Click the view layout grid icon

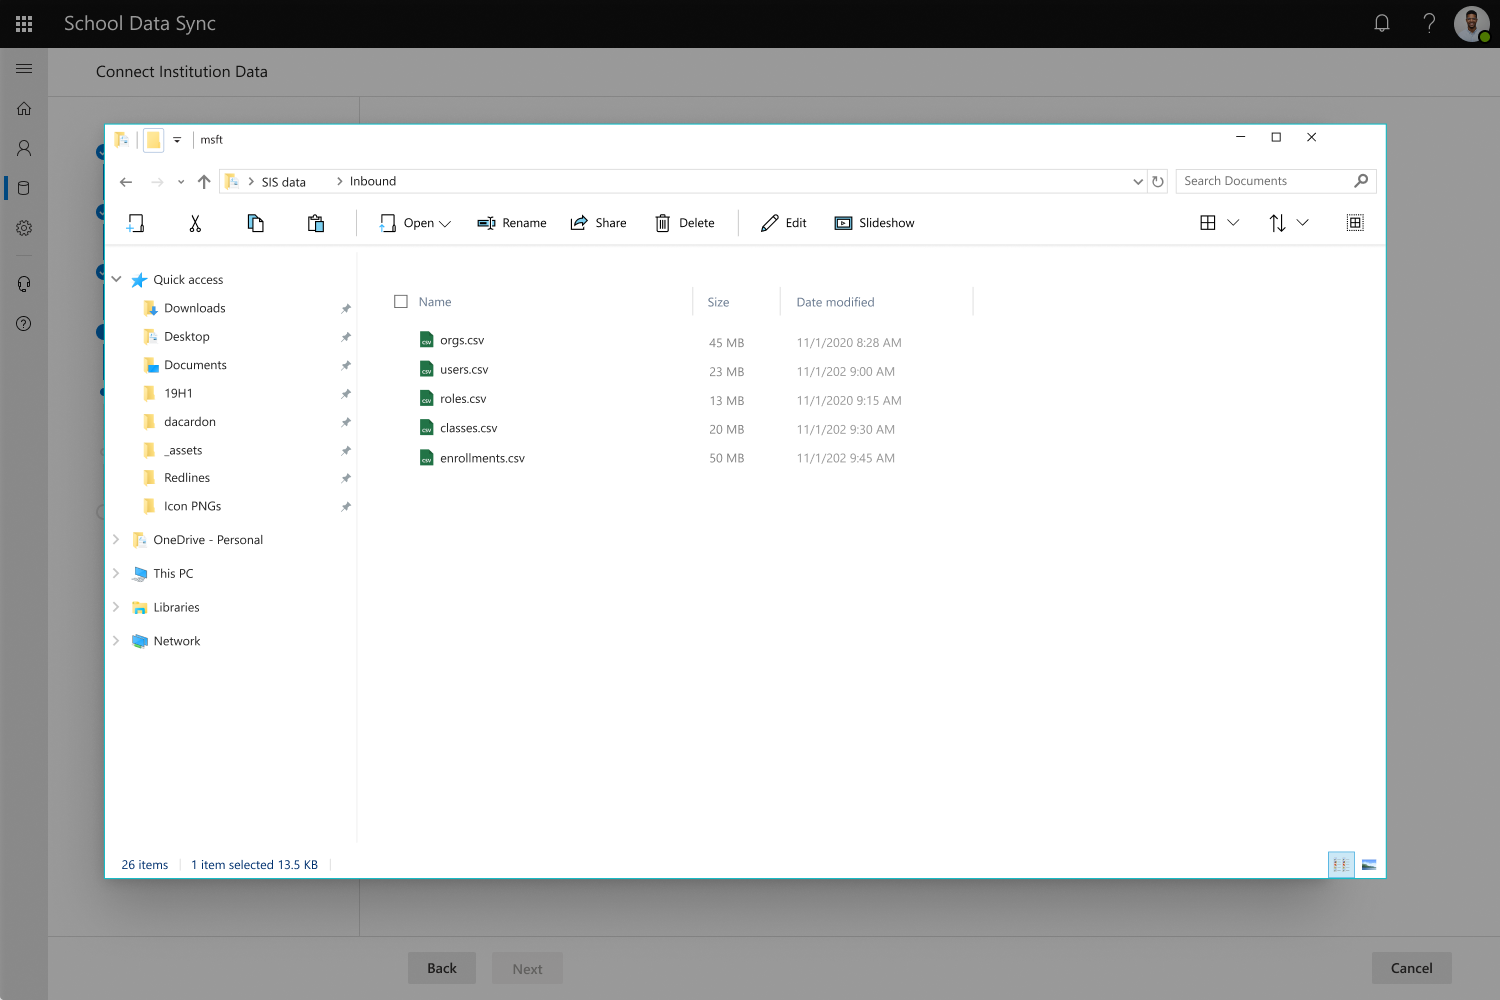(x=1208, y=223)
